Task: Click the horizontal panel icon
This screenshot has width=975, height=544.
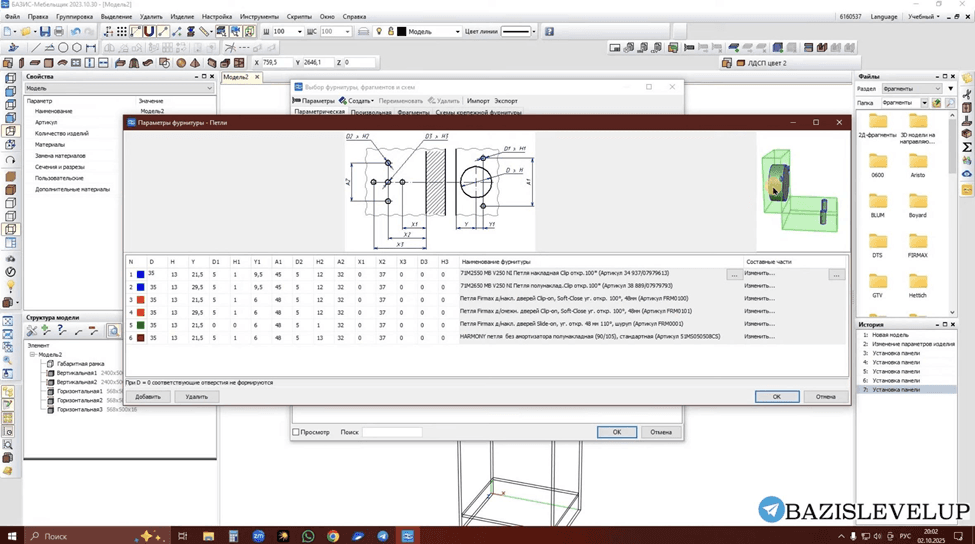Action: (x=35, y=63)
